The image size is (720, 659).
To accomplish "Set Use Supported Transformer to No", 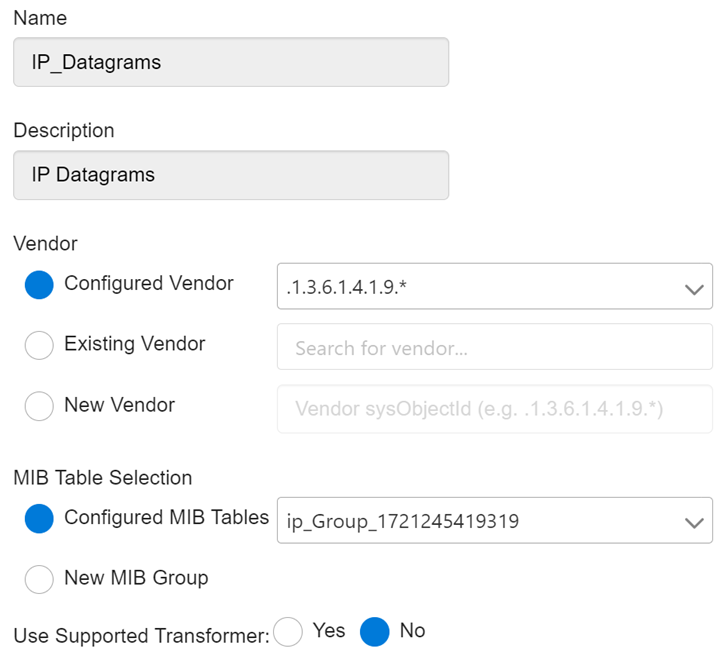I will coord(375,632).
